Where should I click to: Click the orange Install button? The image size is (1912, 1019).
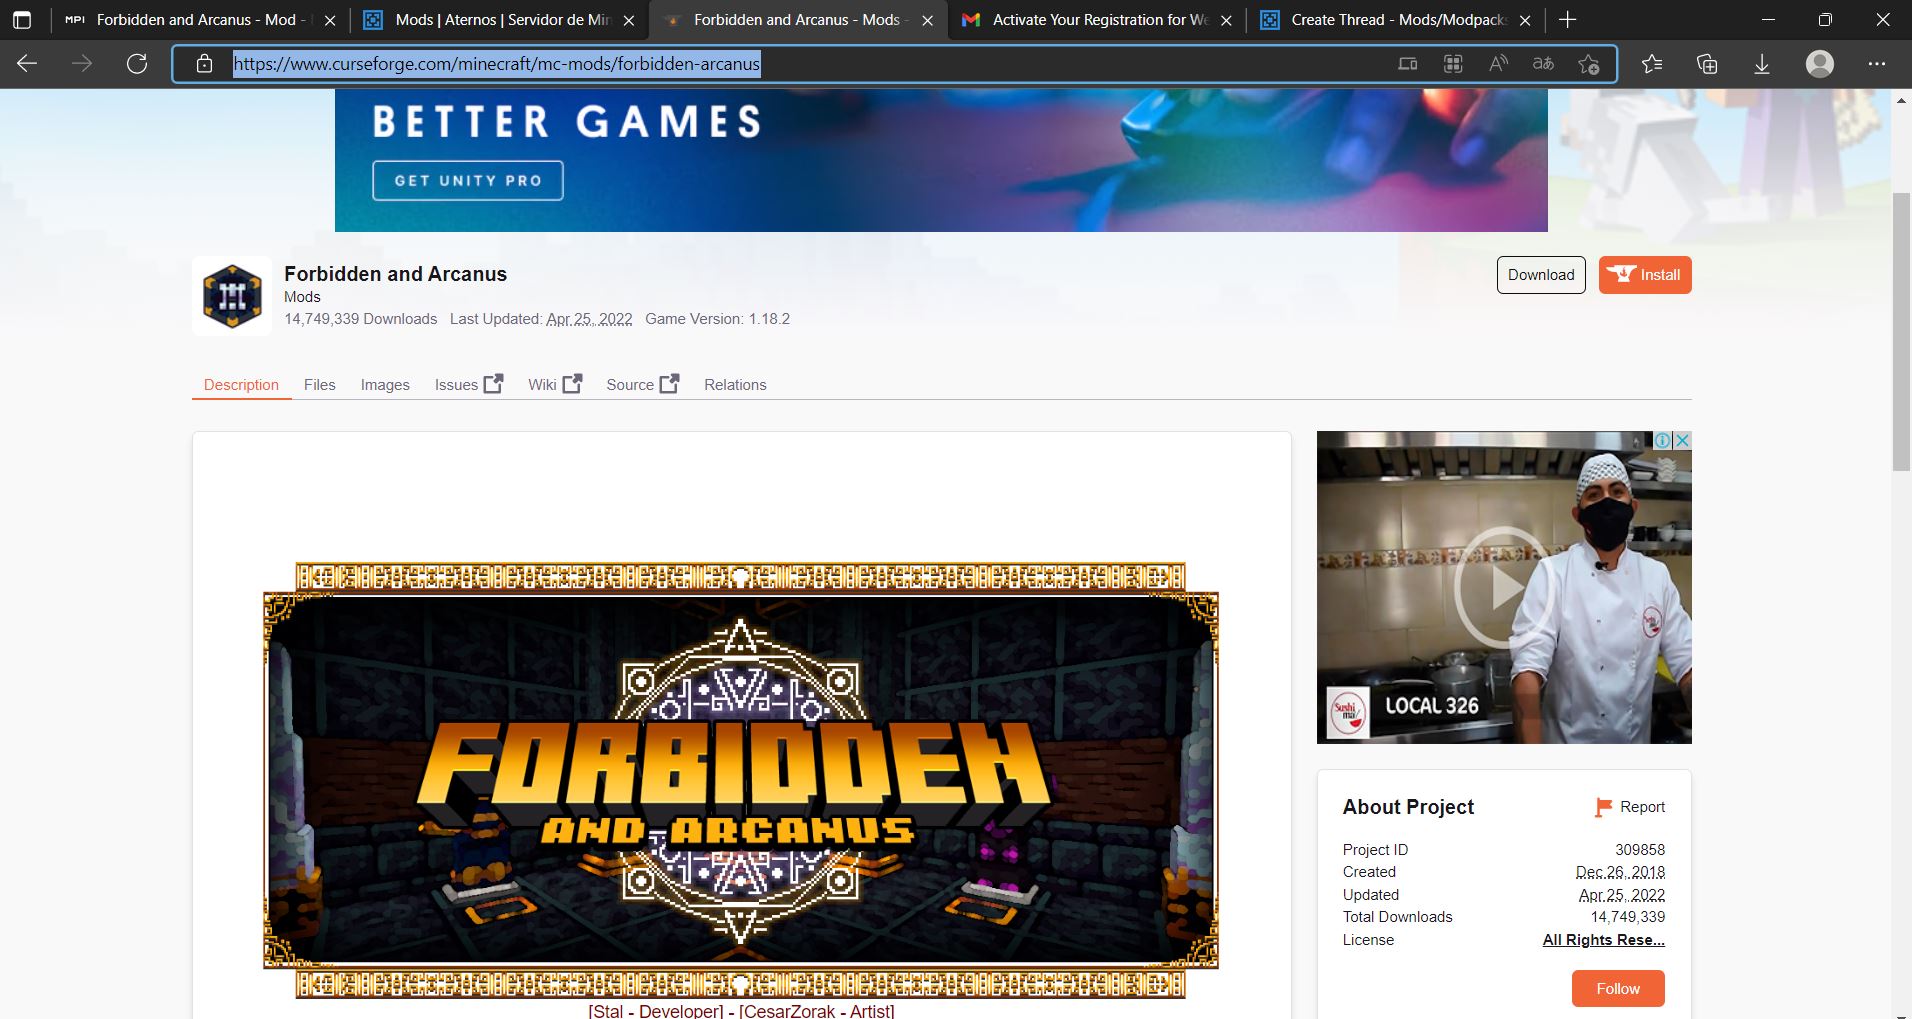click(1645, 275)
